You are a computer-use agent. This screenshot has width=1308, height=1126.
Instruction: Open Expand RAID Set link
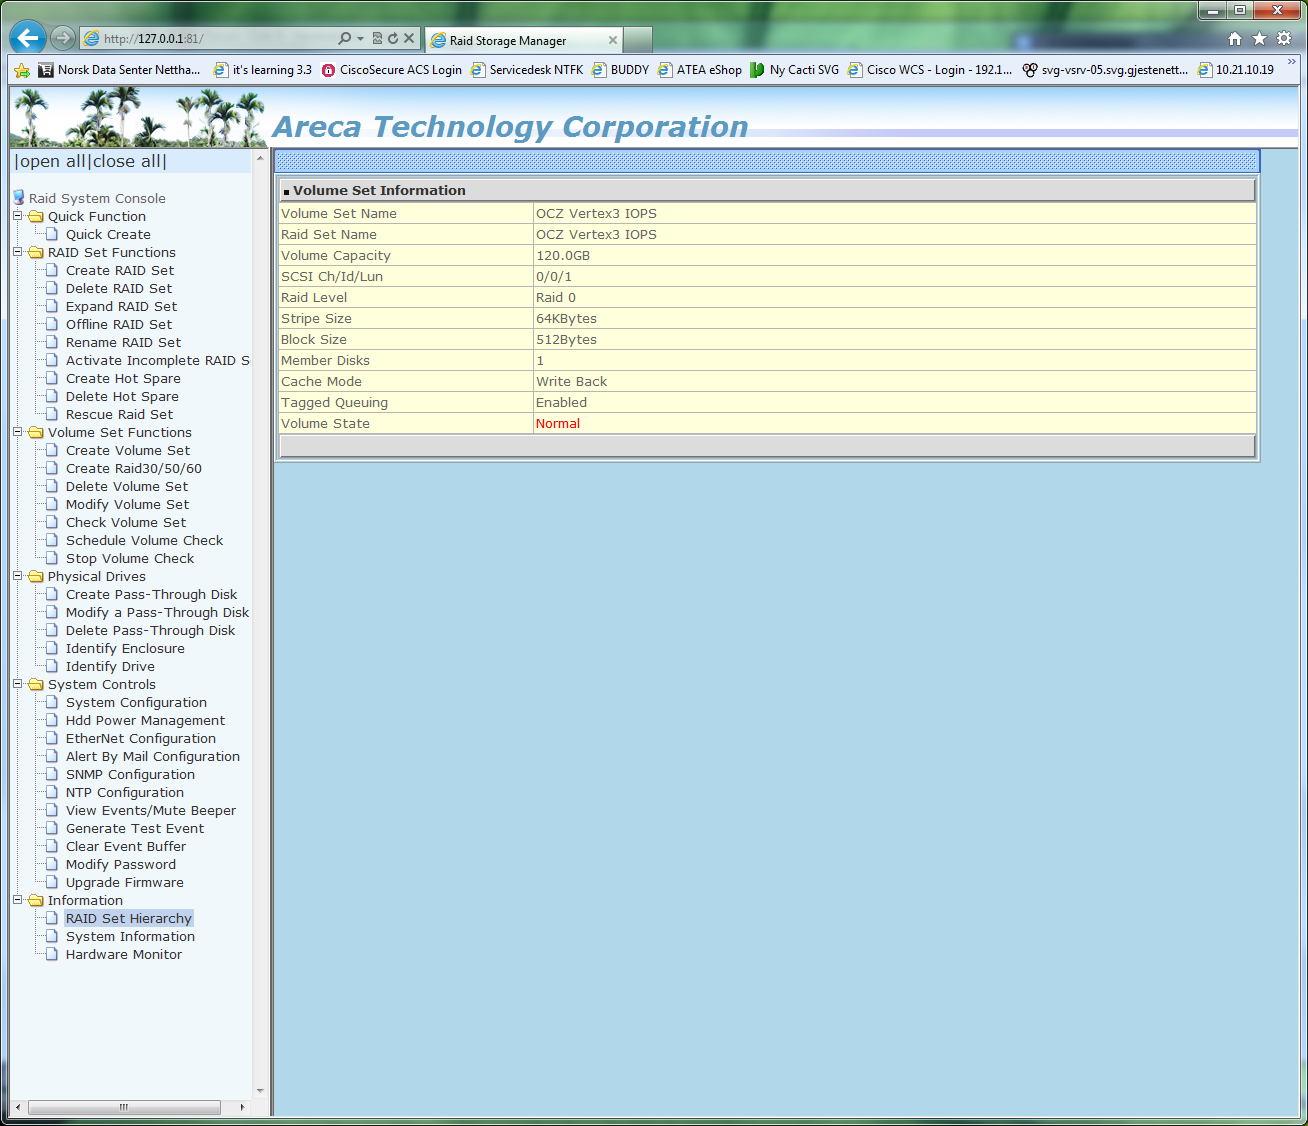(x=121, y=306)
